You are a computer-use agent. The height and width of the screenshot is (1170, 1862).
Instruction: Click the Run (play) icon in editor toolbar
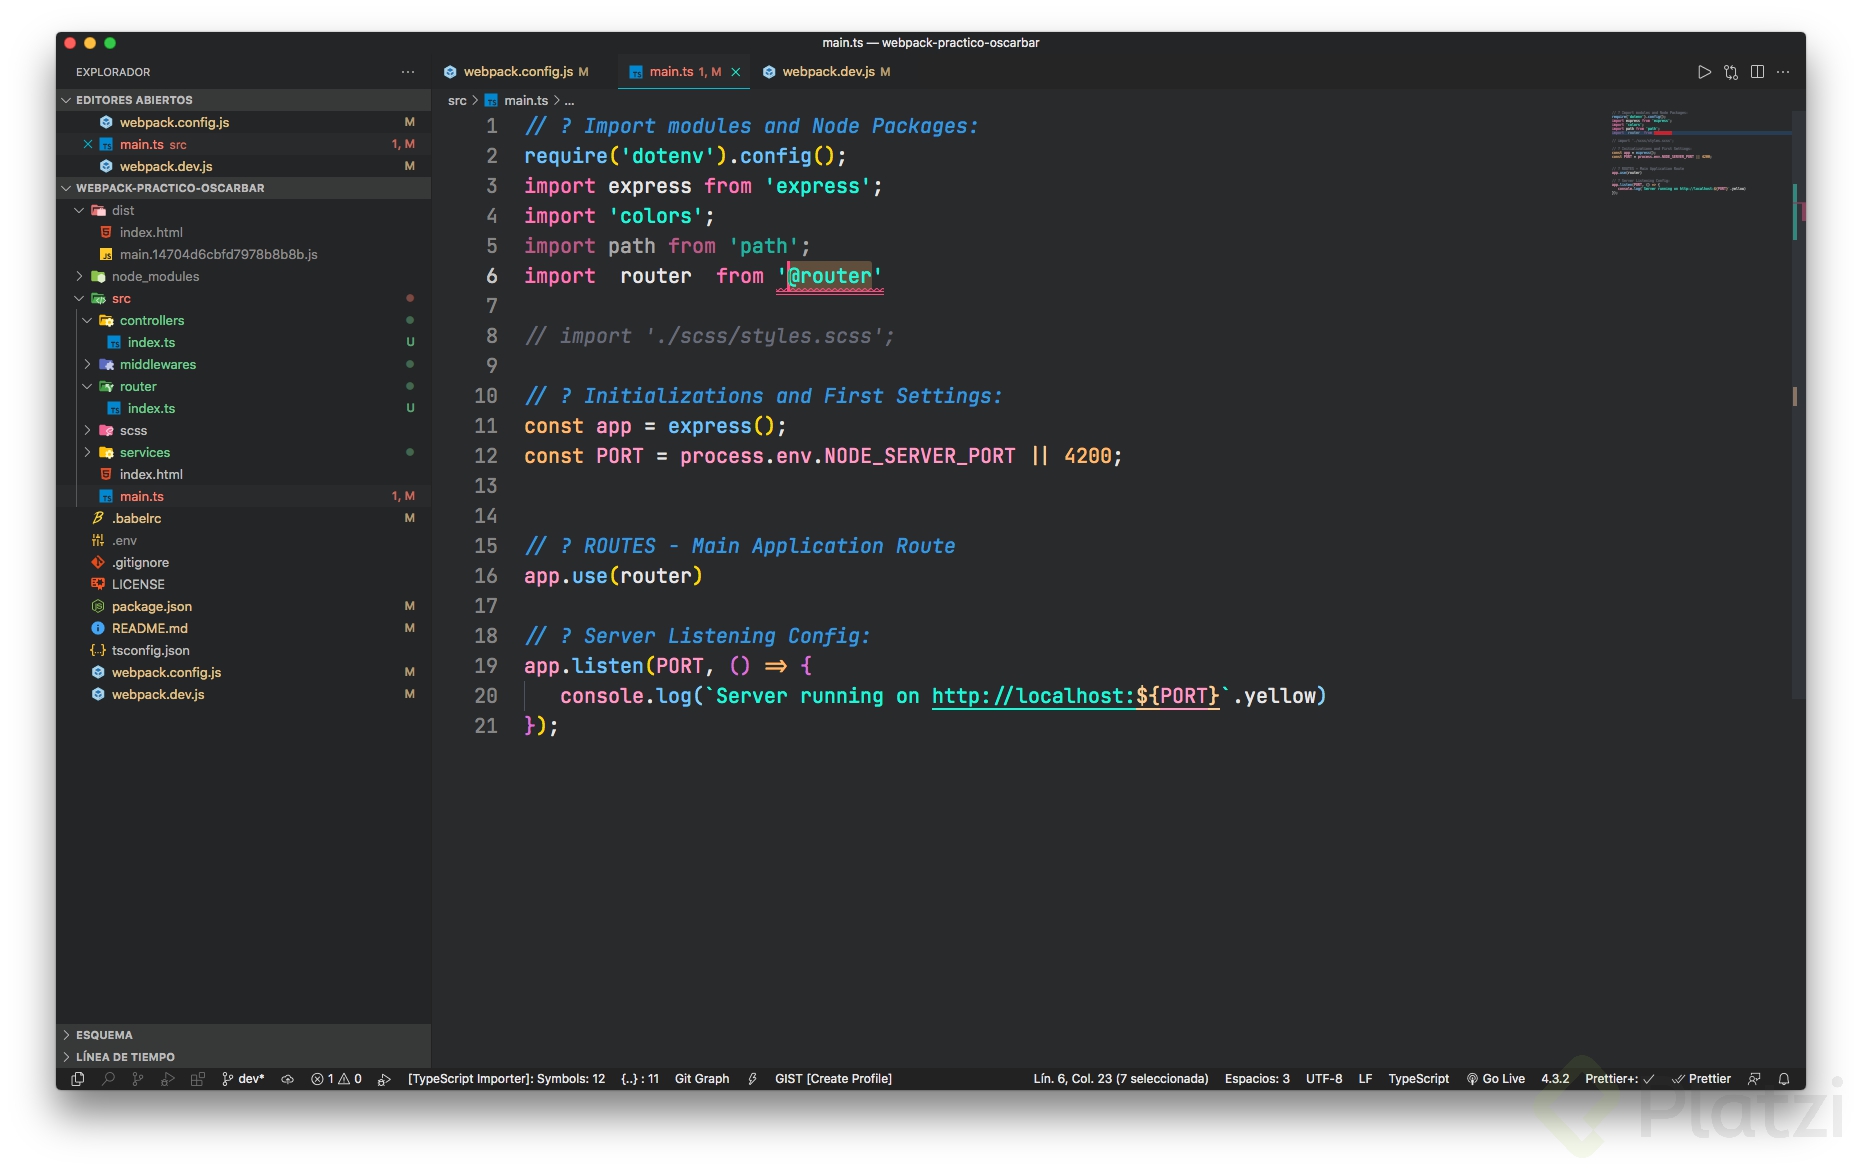(1704, 72)
